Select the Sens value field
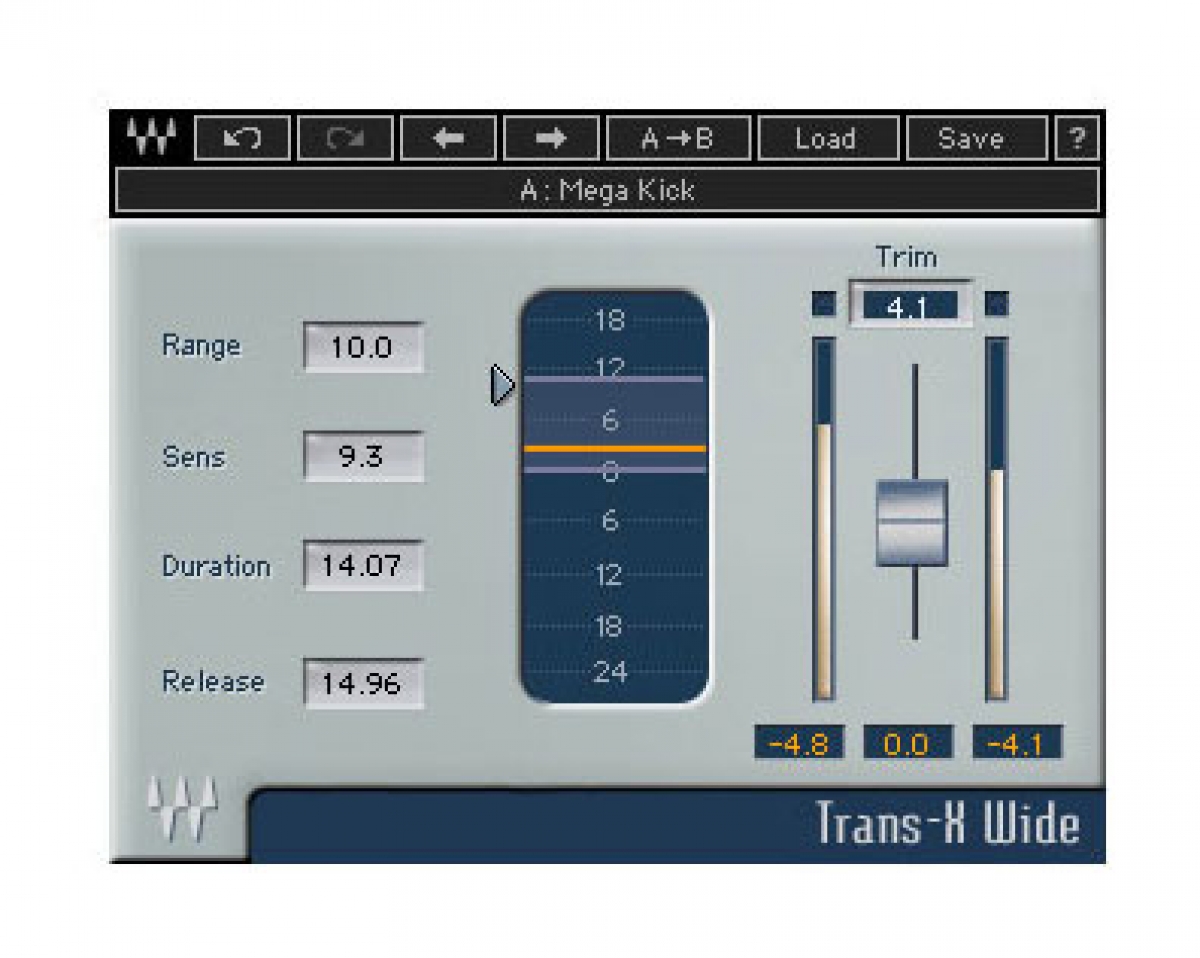This screenshot has width=1200, height=958. [363, 457]
